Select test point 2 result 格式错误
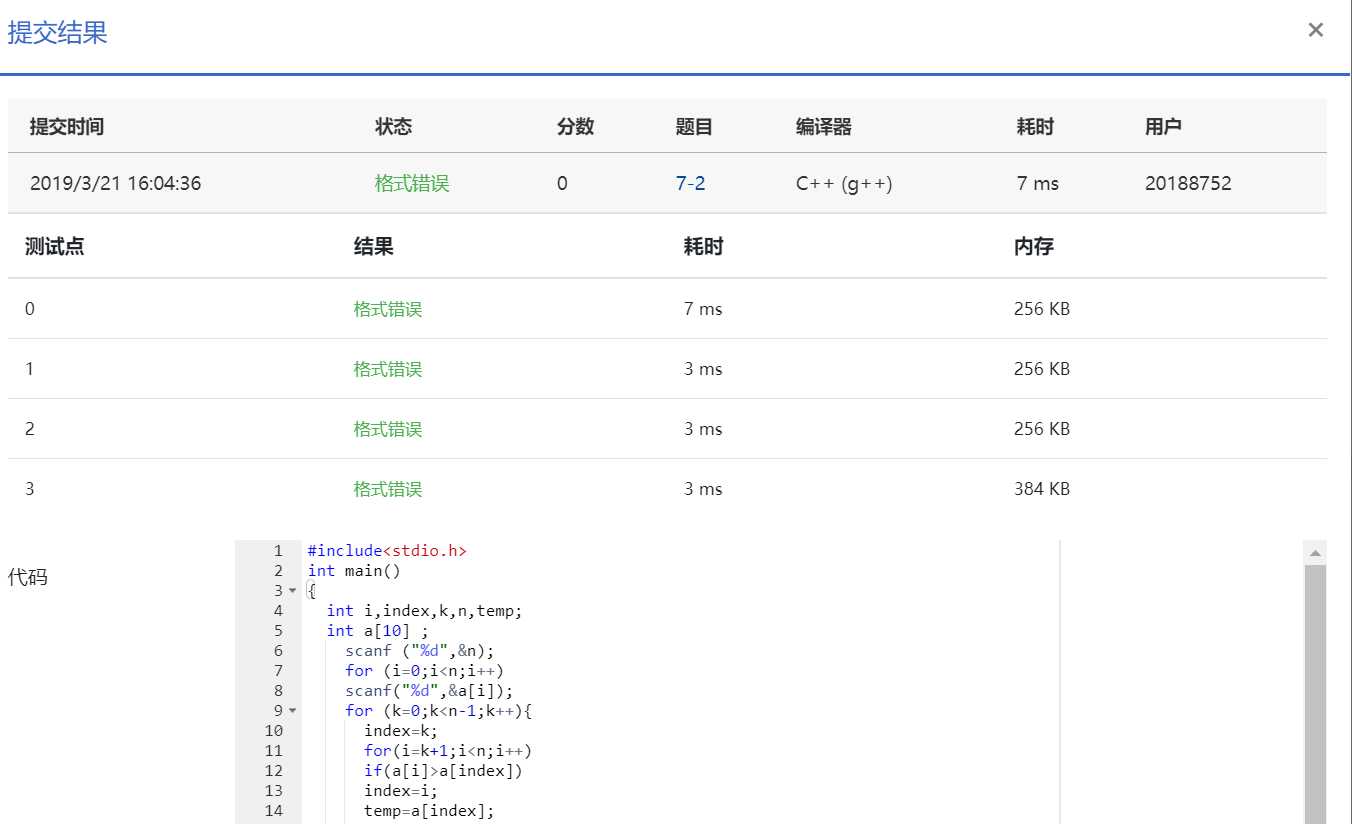The height and width of the screenshot is (824, 1352). [388, 429]
